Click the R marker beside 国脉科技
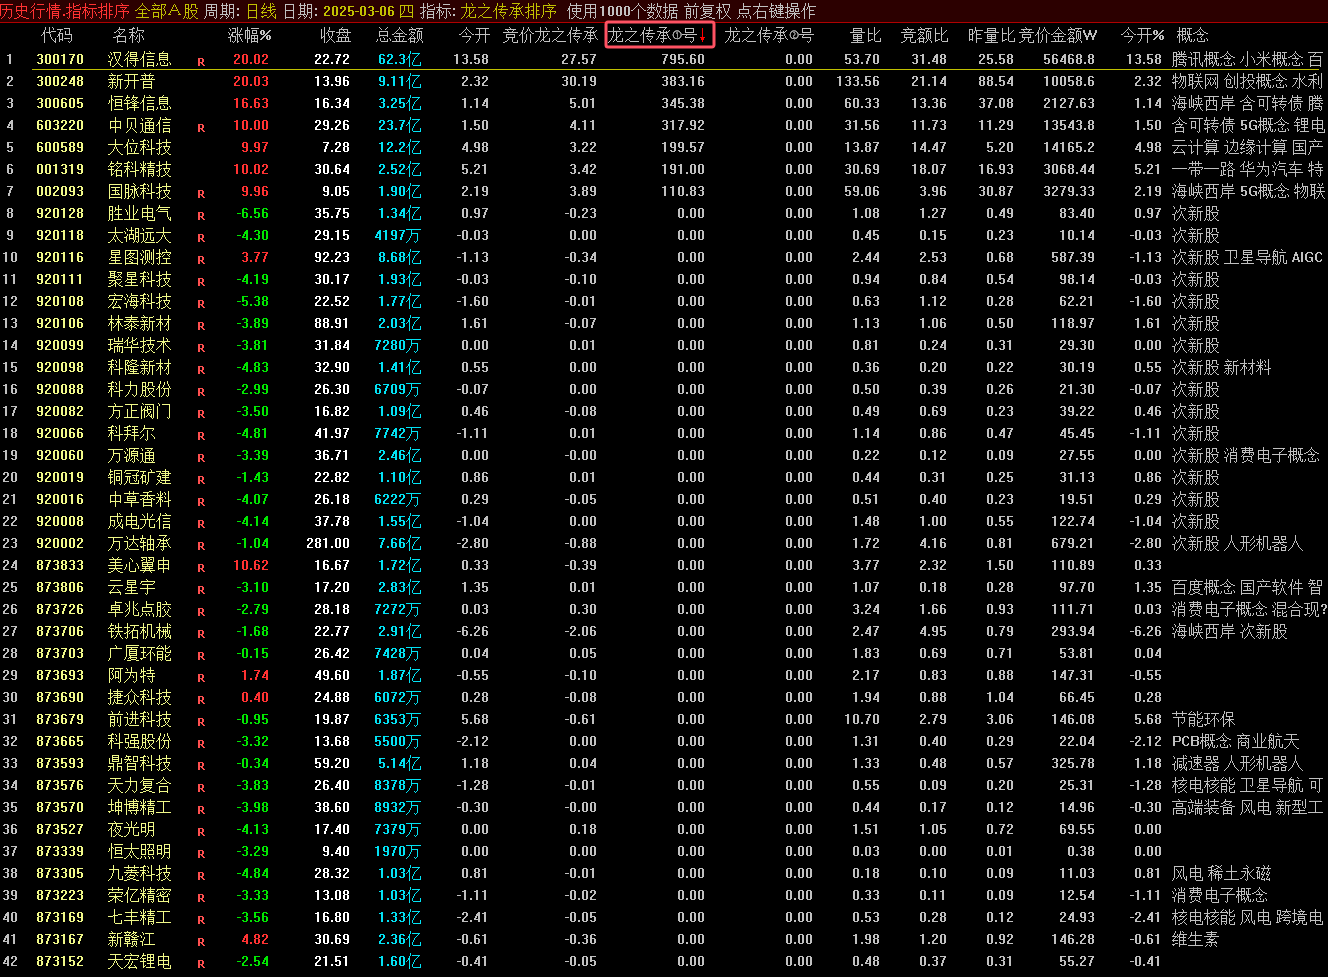 [201, 194]
